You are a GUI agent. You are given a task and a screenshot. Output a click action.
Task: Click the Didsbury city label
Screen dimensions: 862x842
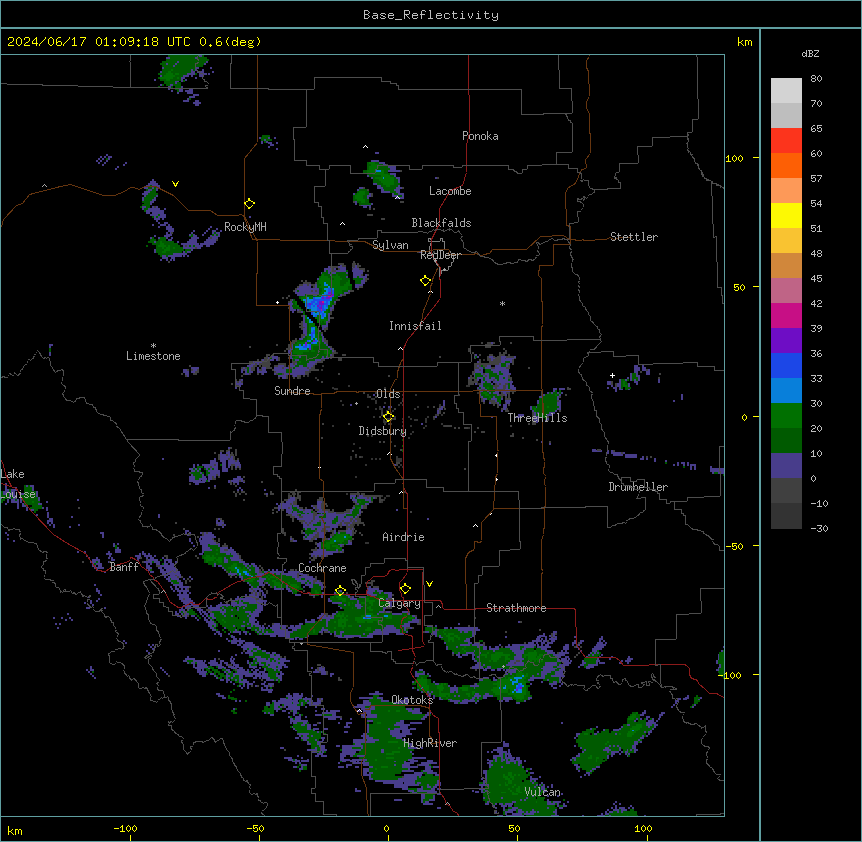coord(383,431)
